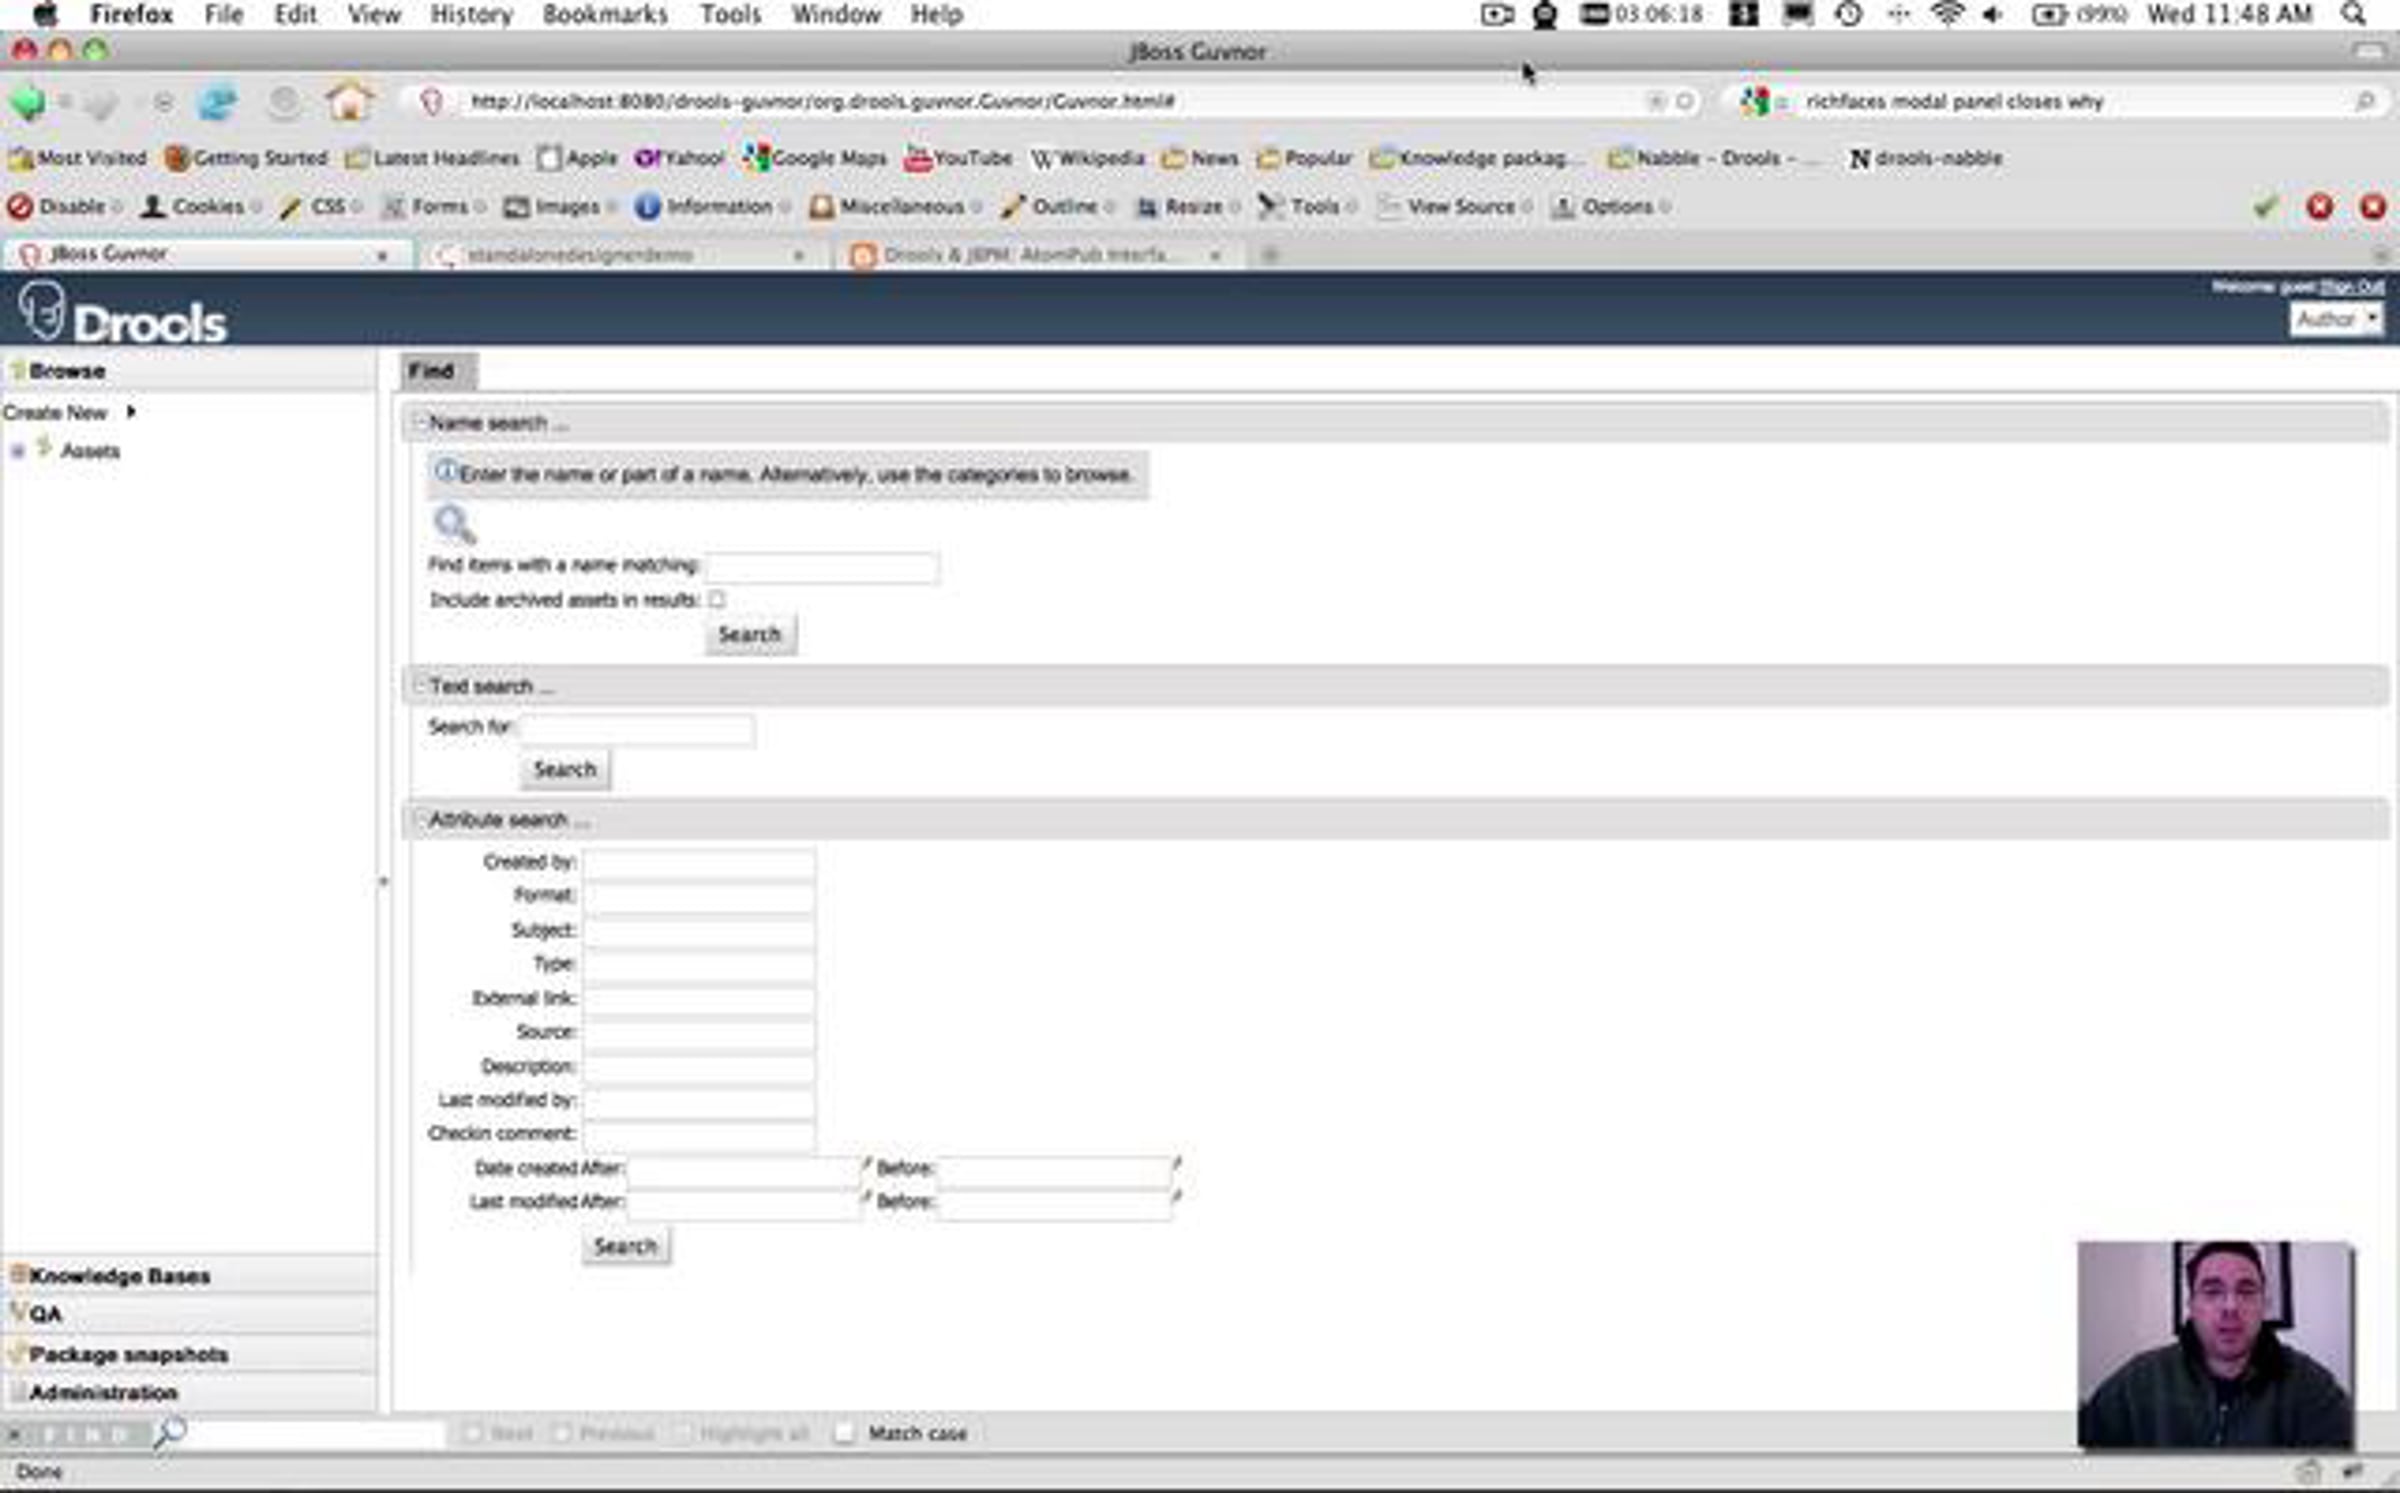The height and width of the screenshot is (1493, 2400).
Task: Click the magnifier icon under Name search
Action: coord(454,523)
